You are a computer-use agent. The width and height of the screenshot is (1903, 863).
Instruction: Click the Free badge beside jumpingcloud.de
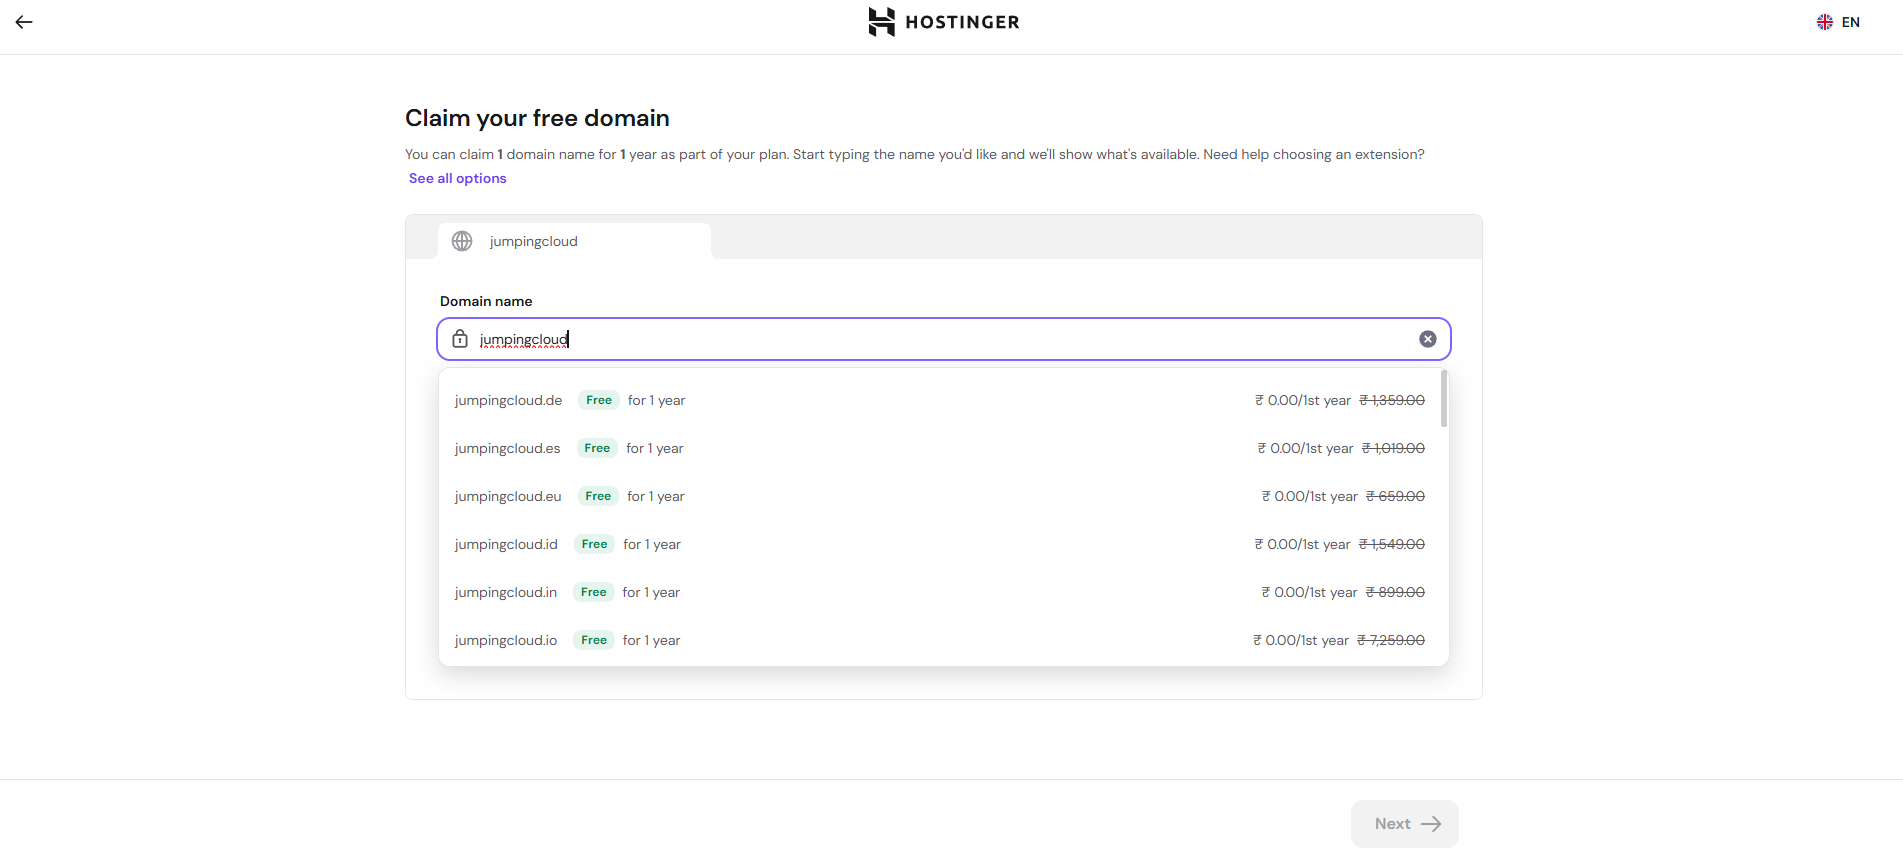click(599, 400)
